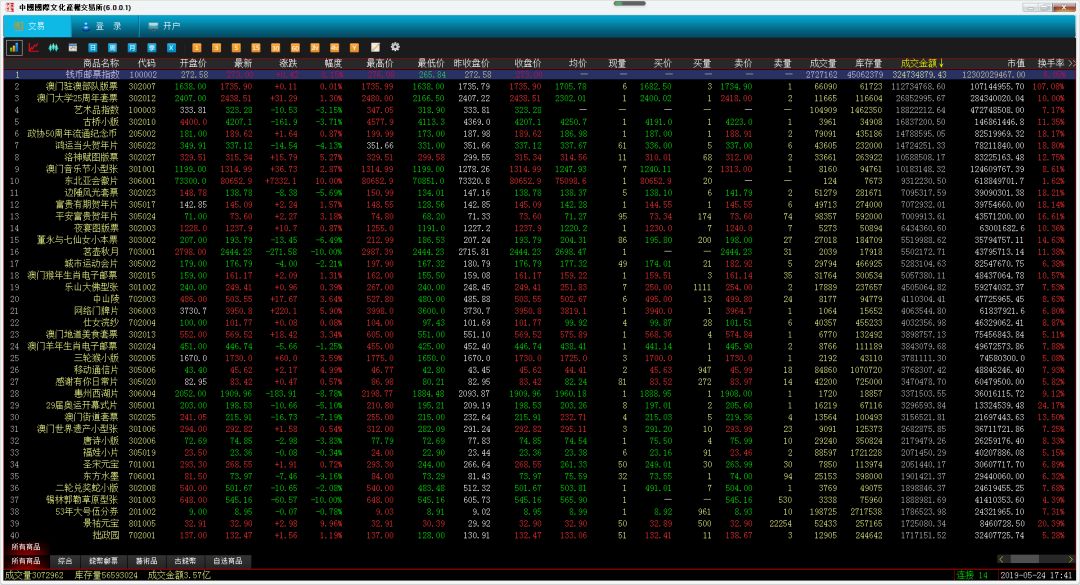The width and height of the screenshot is (1080, 585).
Task: Click the small calendar-style toolbar icon
Action: tap(73, 48)
